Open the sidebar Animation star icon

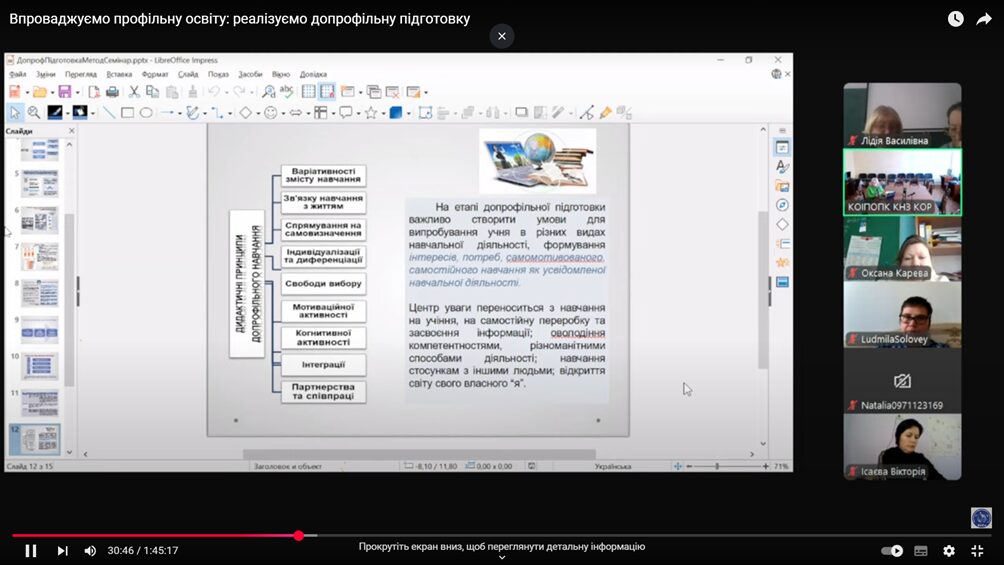pyautogui.click(x=782, y=263)
